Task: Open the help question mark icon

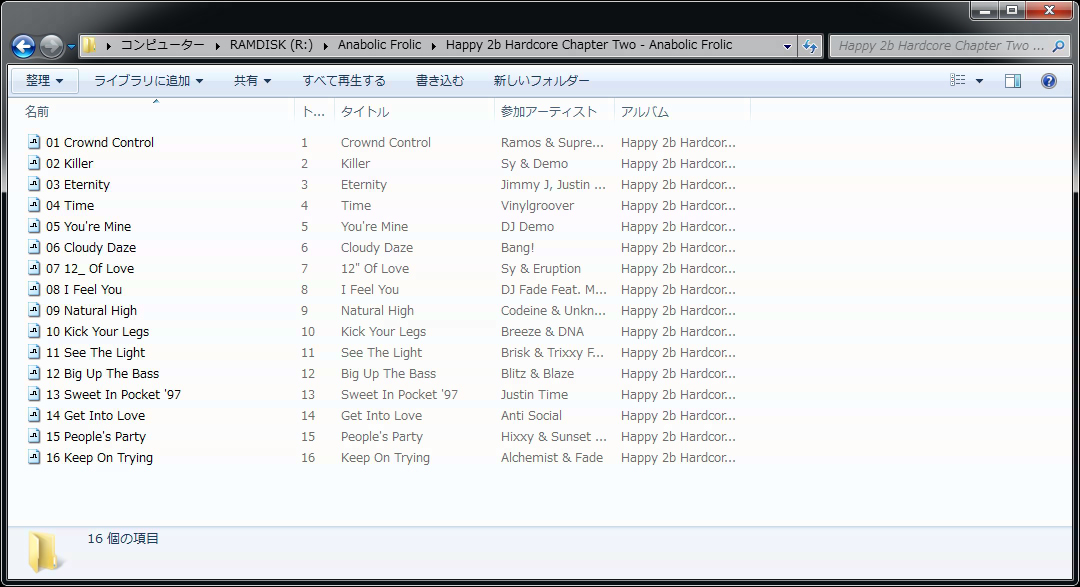Action: click(1048, 81)
